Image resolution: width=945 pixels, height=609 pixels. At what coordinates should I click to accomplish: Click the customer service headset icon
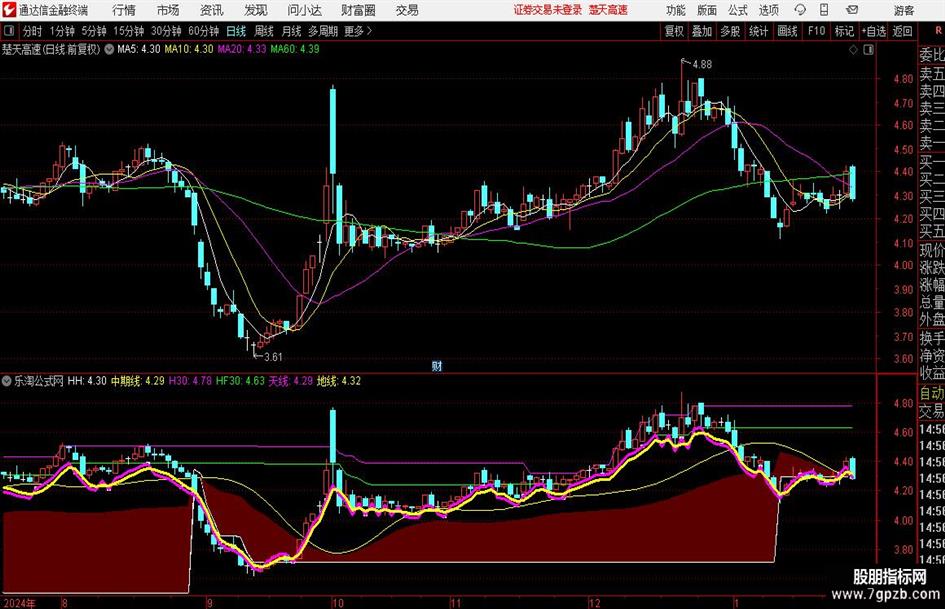click(800, 10)
